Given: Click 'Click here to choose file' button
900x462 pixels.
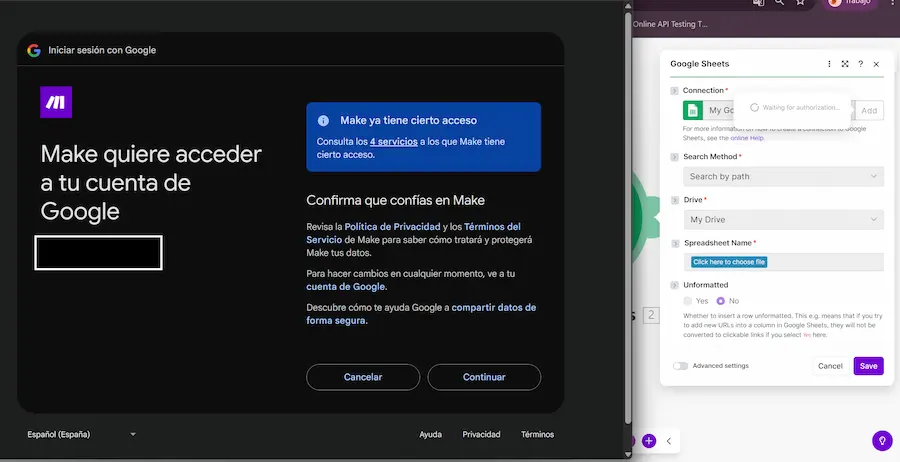Looking at the screenshot, I should click(x=729, y=262).
